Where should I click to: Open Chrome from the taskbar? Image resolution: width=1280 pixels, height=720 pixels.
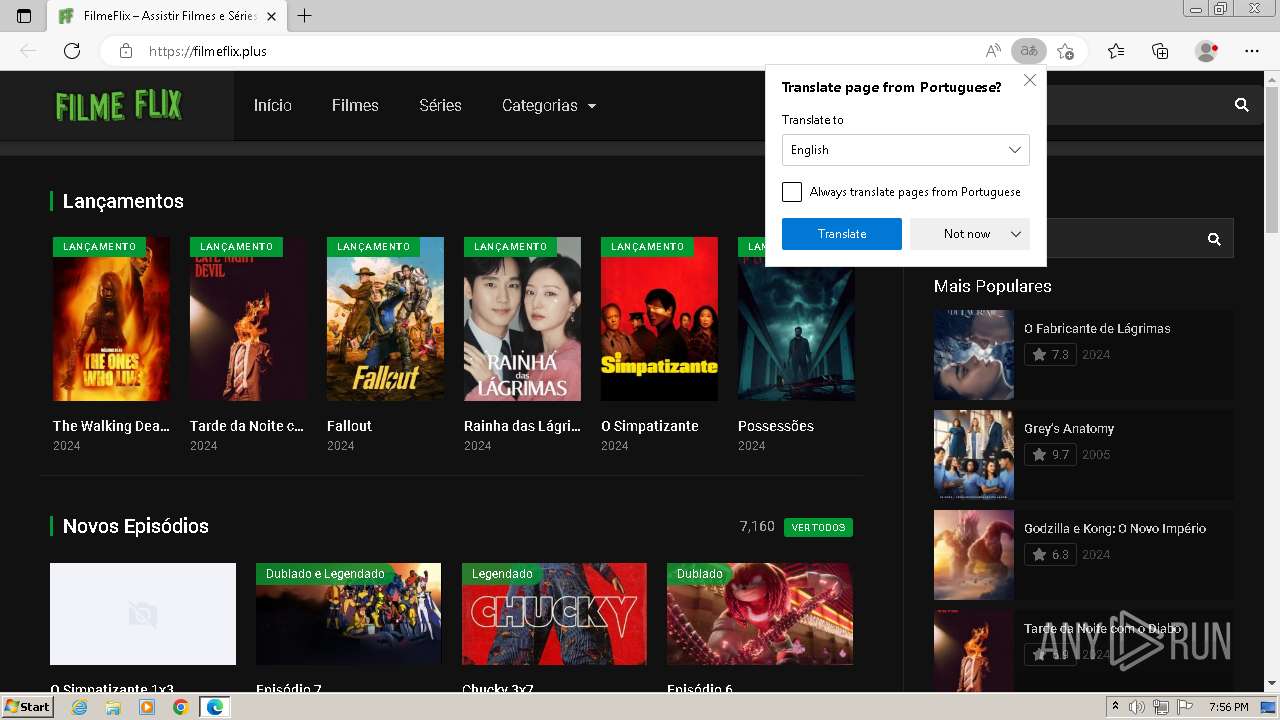(180, 707)
